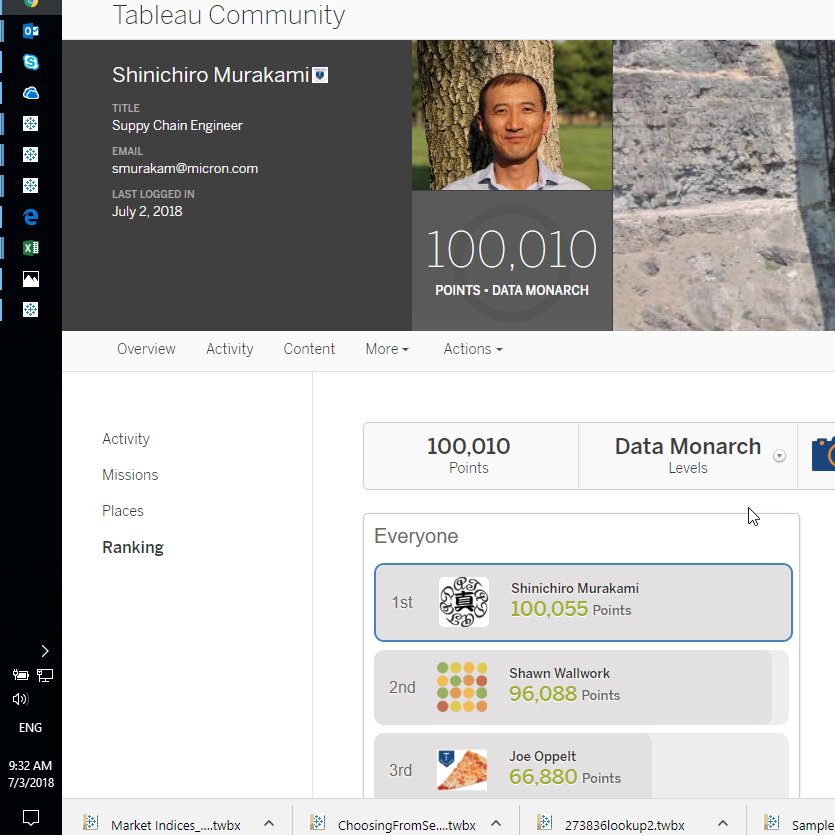The height and width of the screenshot is (835, 835).
Task: Open the network connection tray icon
Action: coord(45,675)
